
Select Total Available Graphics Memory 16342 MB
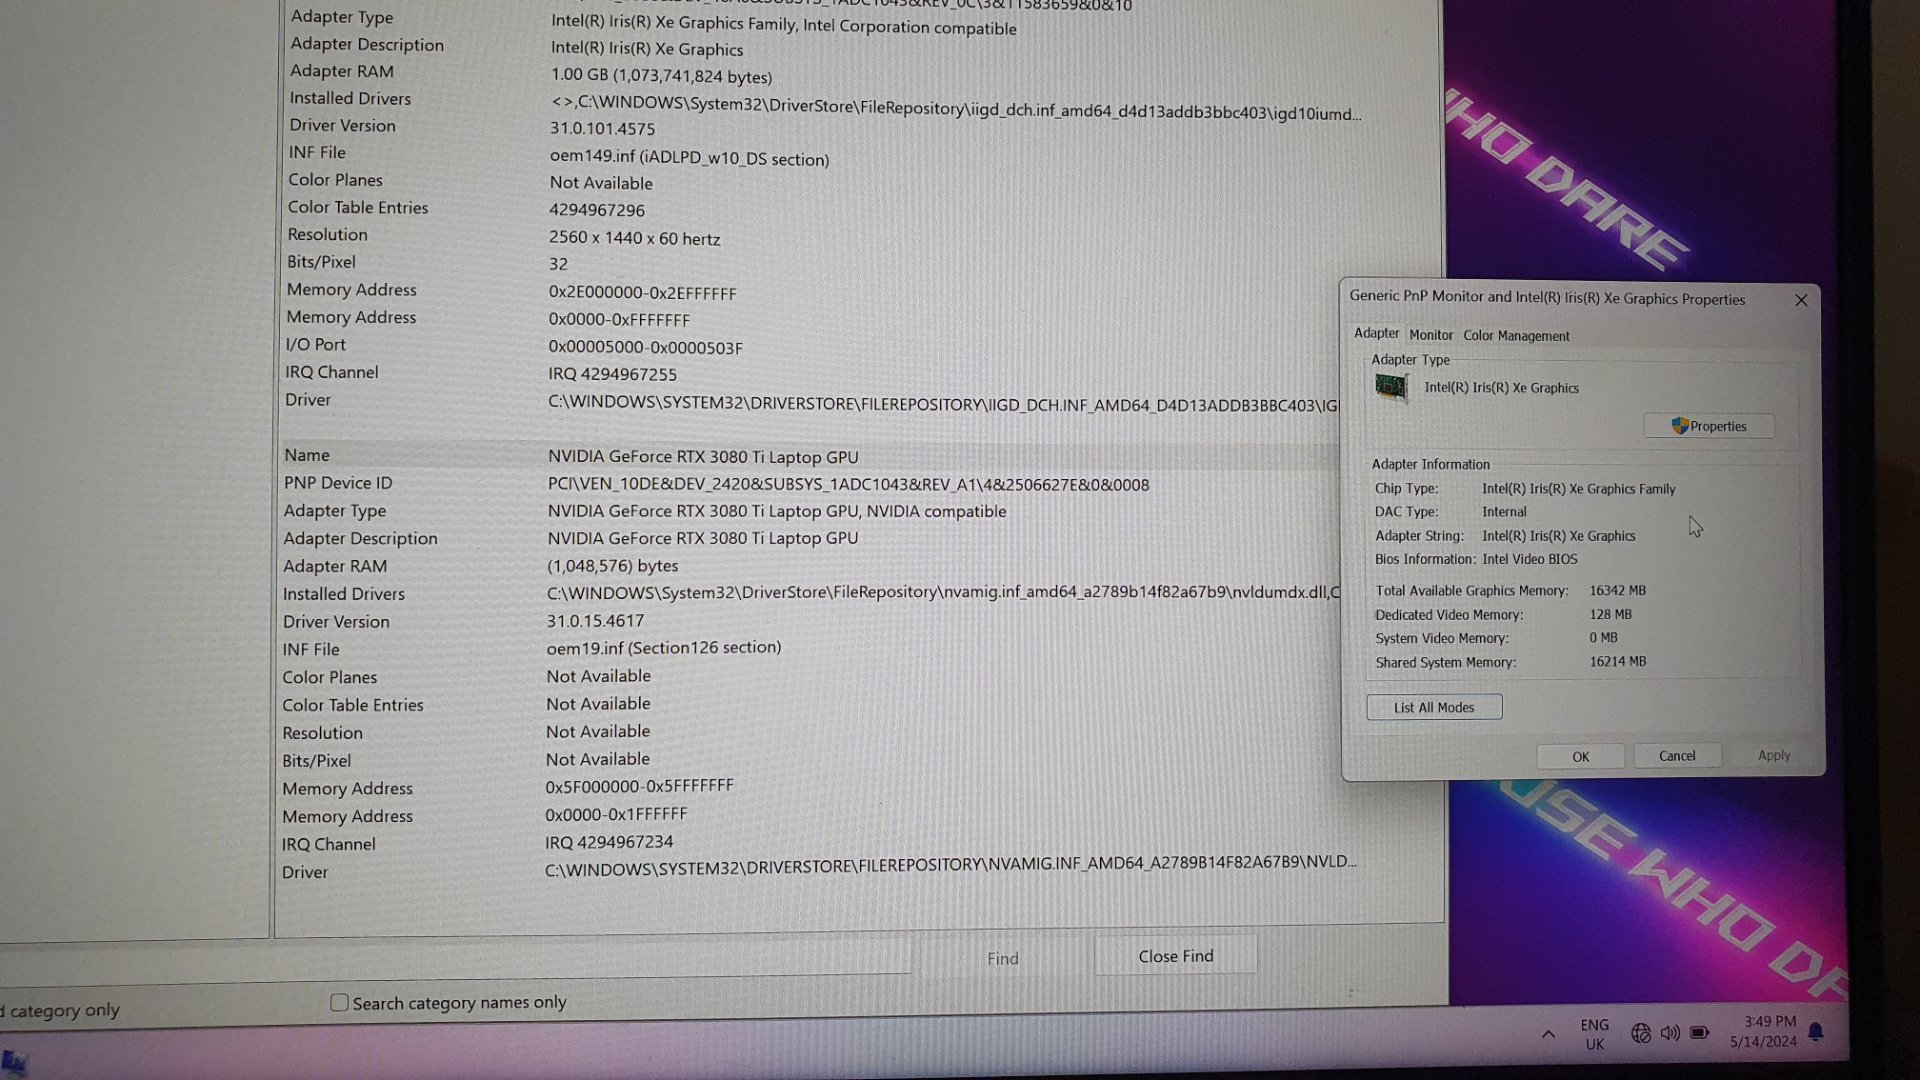coord(1617,590)
